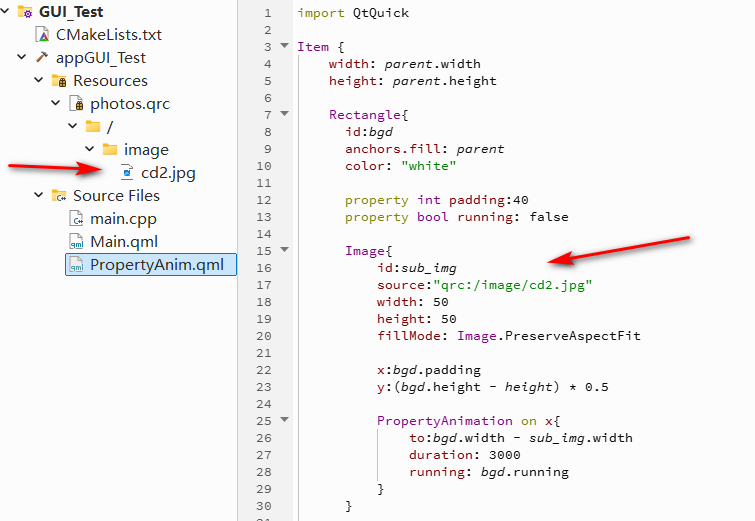The width and height of the screenshot is (755, 521).
Task: Click the "white" color string
Action: [x=429, y=166]
